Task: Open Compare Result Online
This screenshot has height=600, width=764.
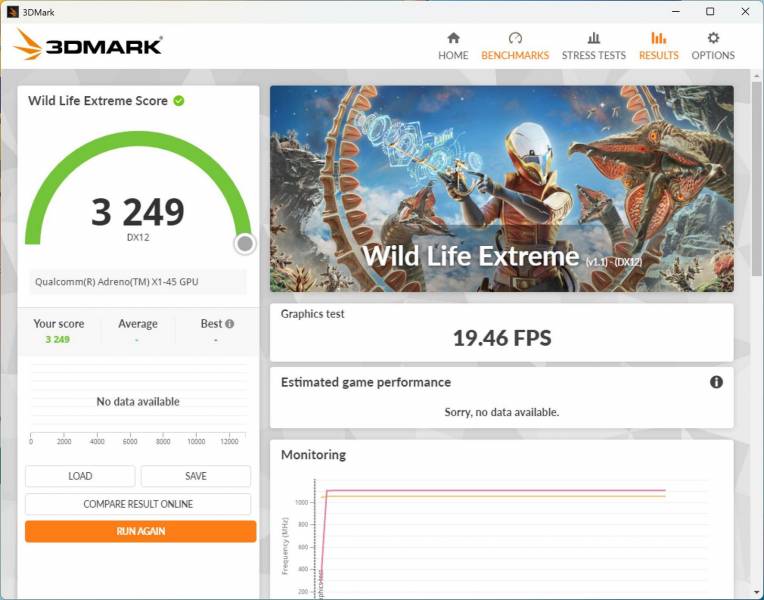Action: 138,504
